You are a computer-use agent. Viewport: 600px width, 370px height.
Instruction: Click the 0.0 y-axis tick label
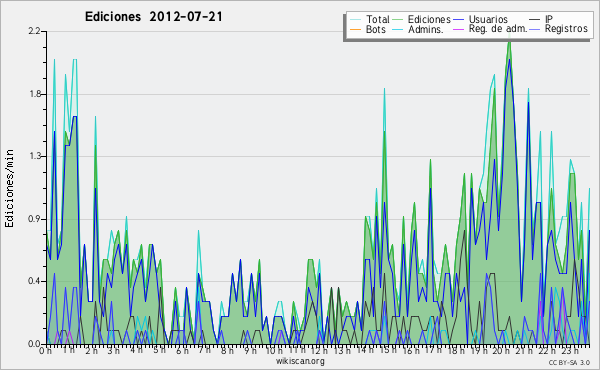tap(34, 344)
